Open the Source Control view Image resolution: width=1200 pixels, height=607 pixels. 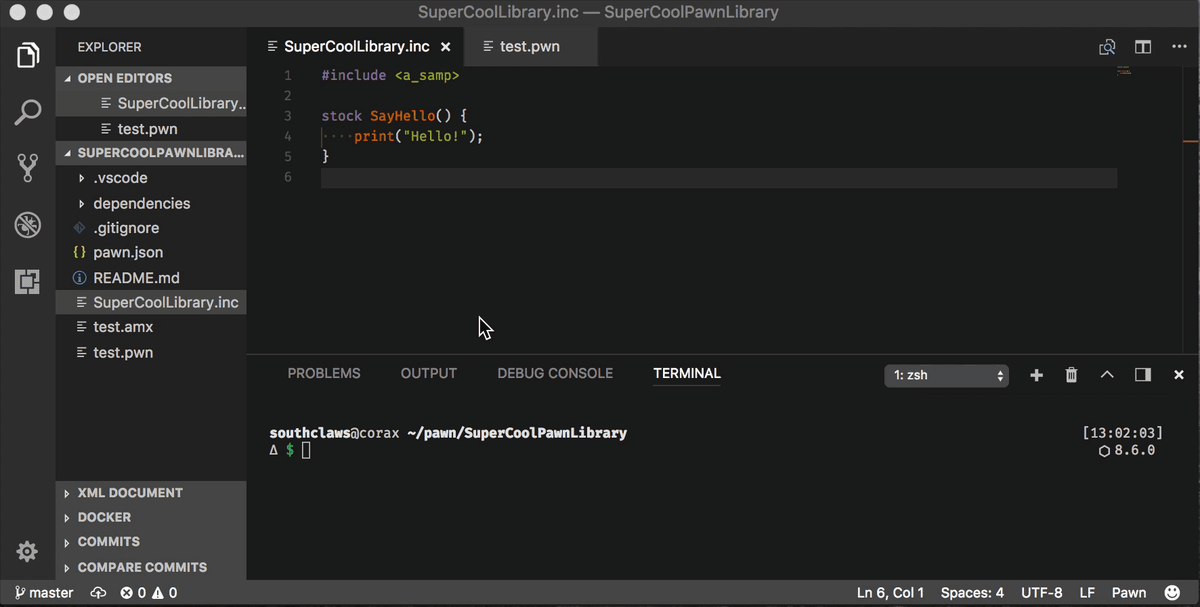tap(28, 167)
